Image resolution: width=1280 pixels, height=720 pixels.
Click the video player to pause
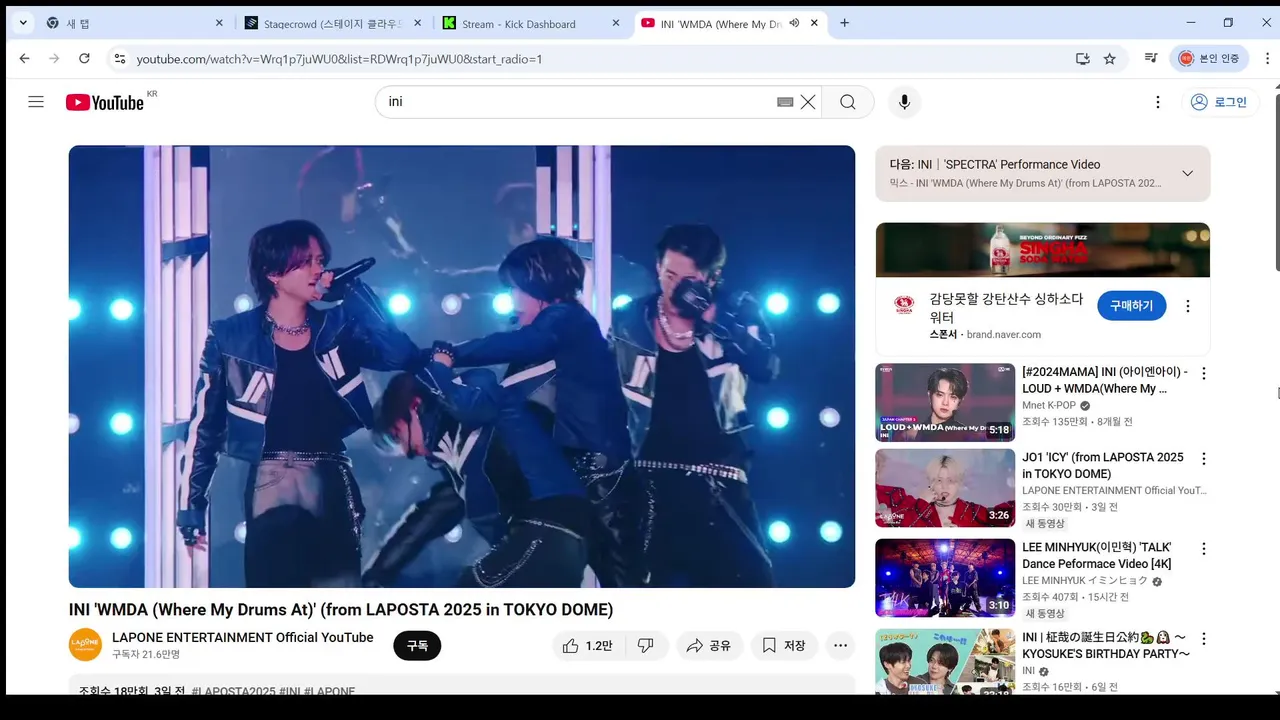[462, 366]
